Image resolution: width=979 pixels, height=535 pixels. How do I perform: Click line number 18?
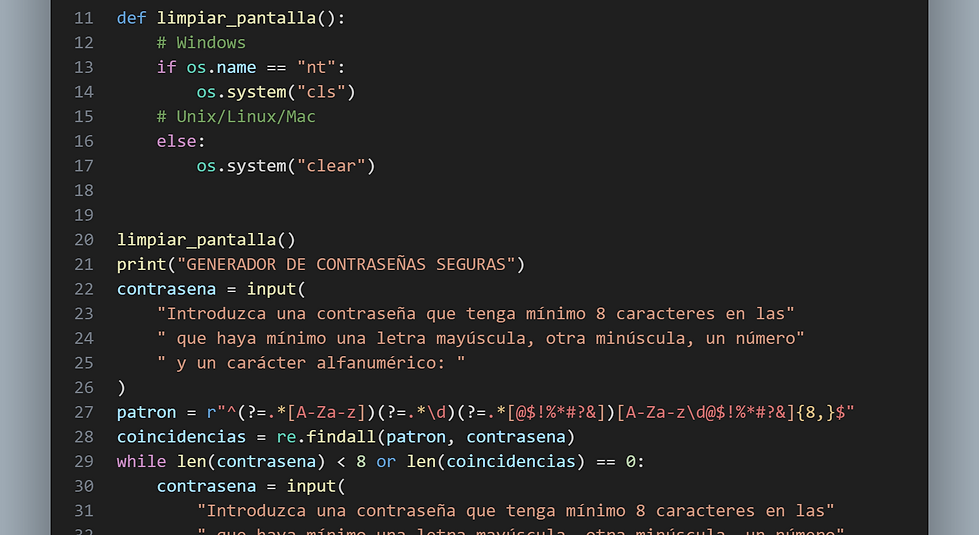(84, 190)
